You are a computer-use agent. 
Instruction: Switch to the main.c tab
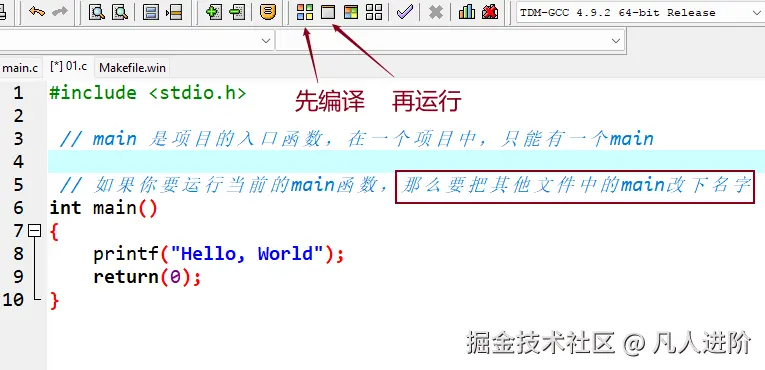click(20, 68)
